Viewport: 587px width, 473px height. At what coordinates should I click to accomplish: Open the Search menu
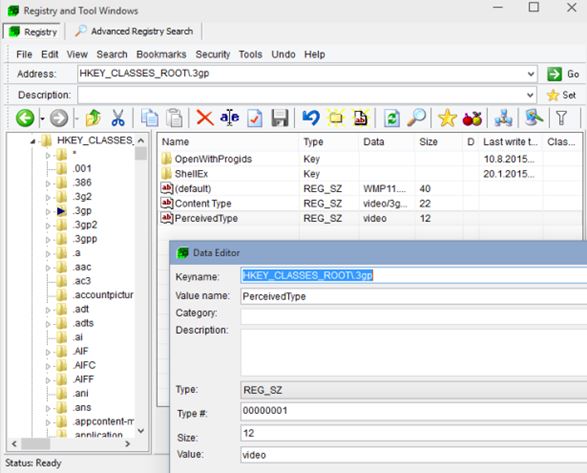coord(112,55)
